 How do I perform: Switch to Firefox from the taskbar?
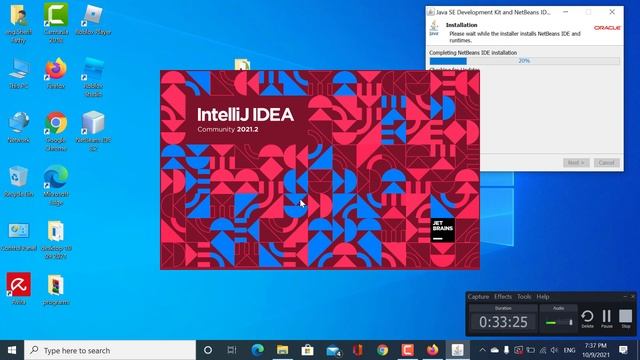coord(433,350)
